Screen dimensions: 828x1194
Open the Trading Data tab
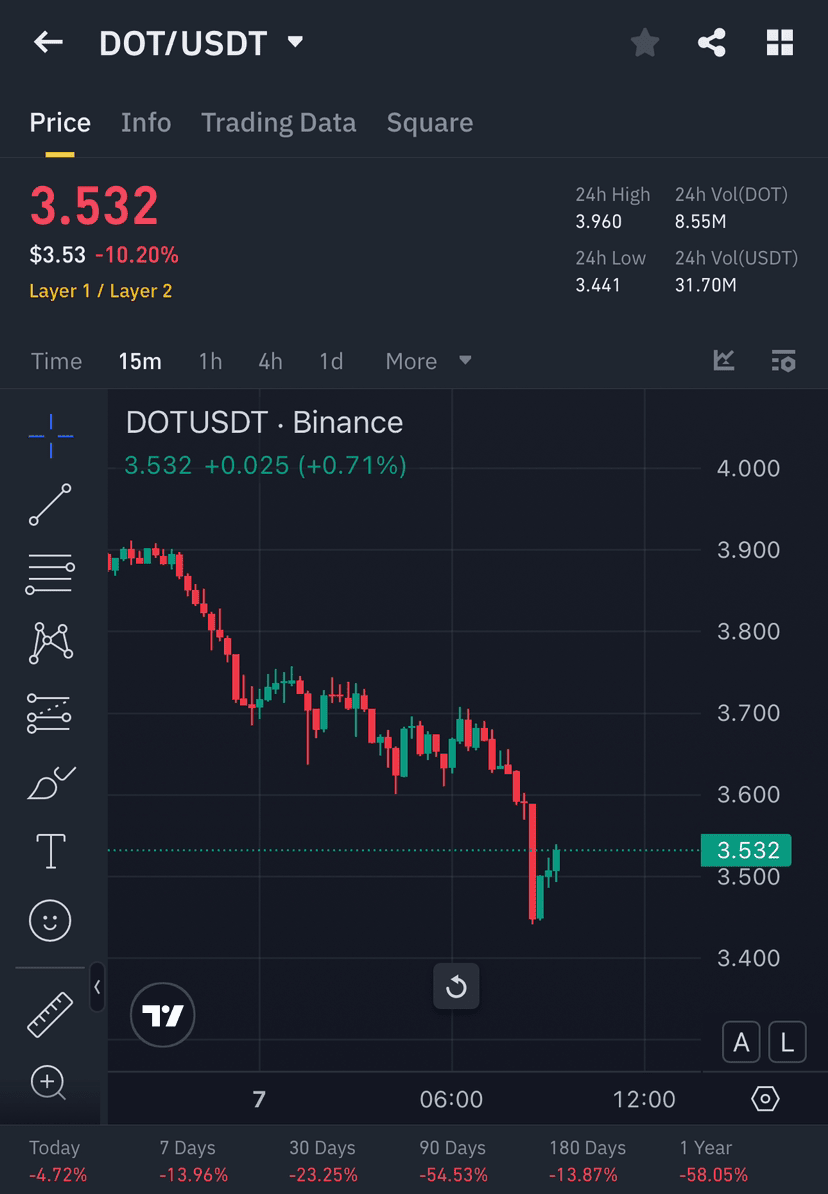pos(278,123)
